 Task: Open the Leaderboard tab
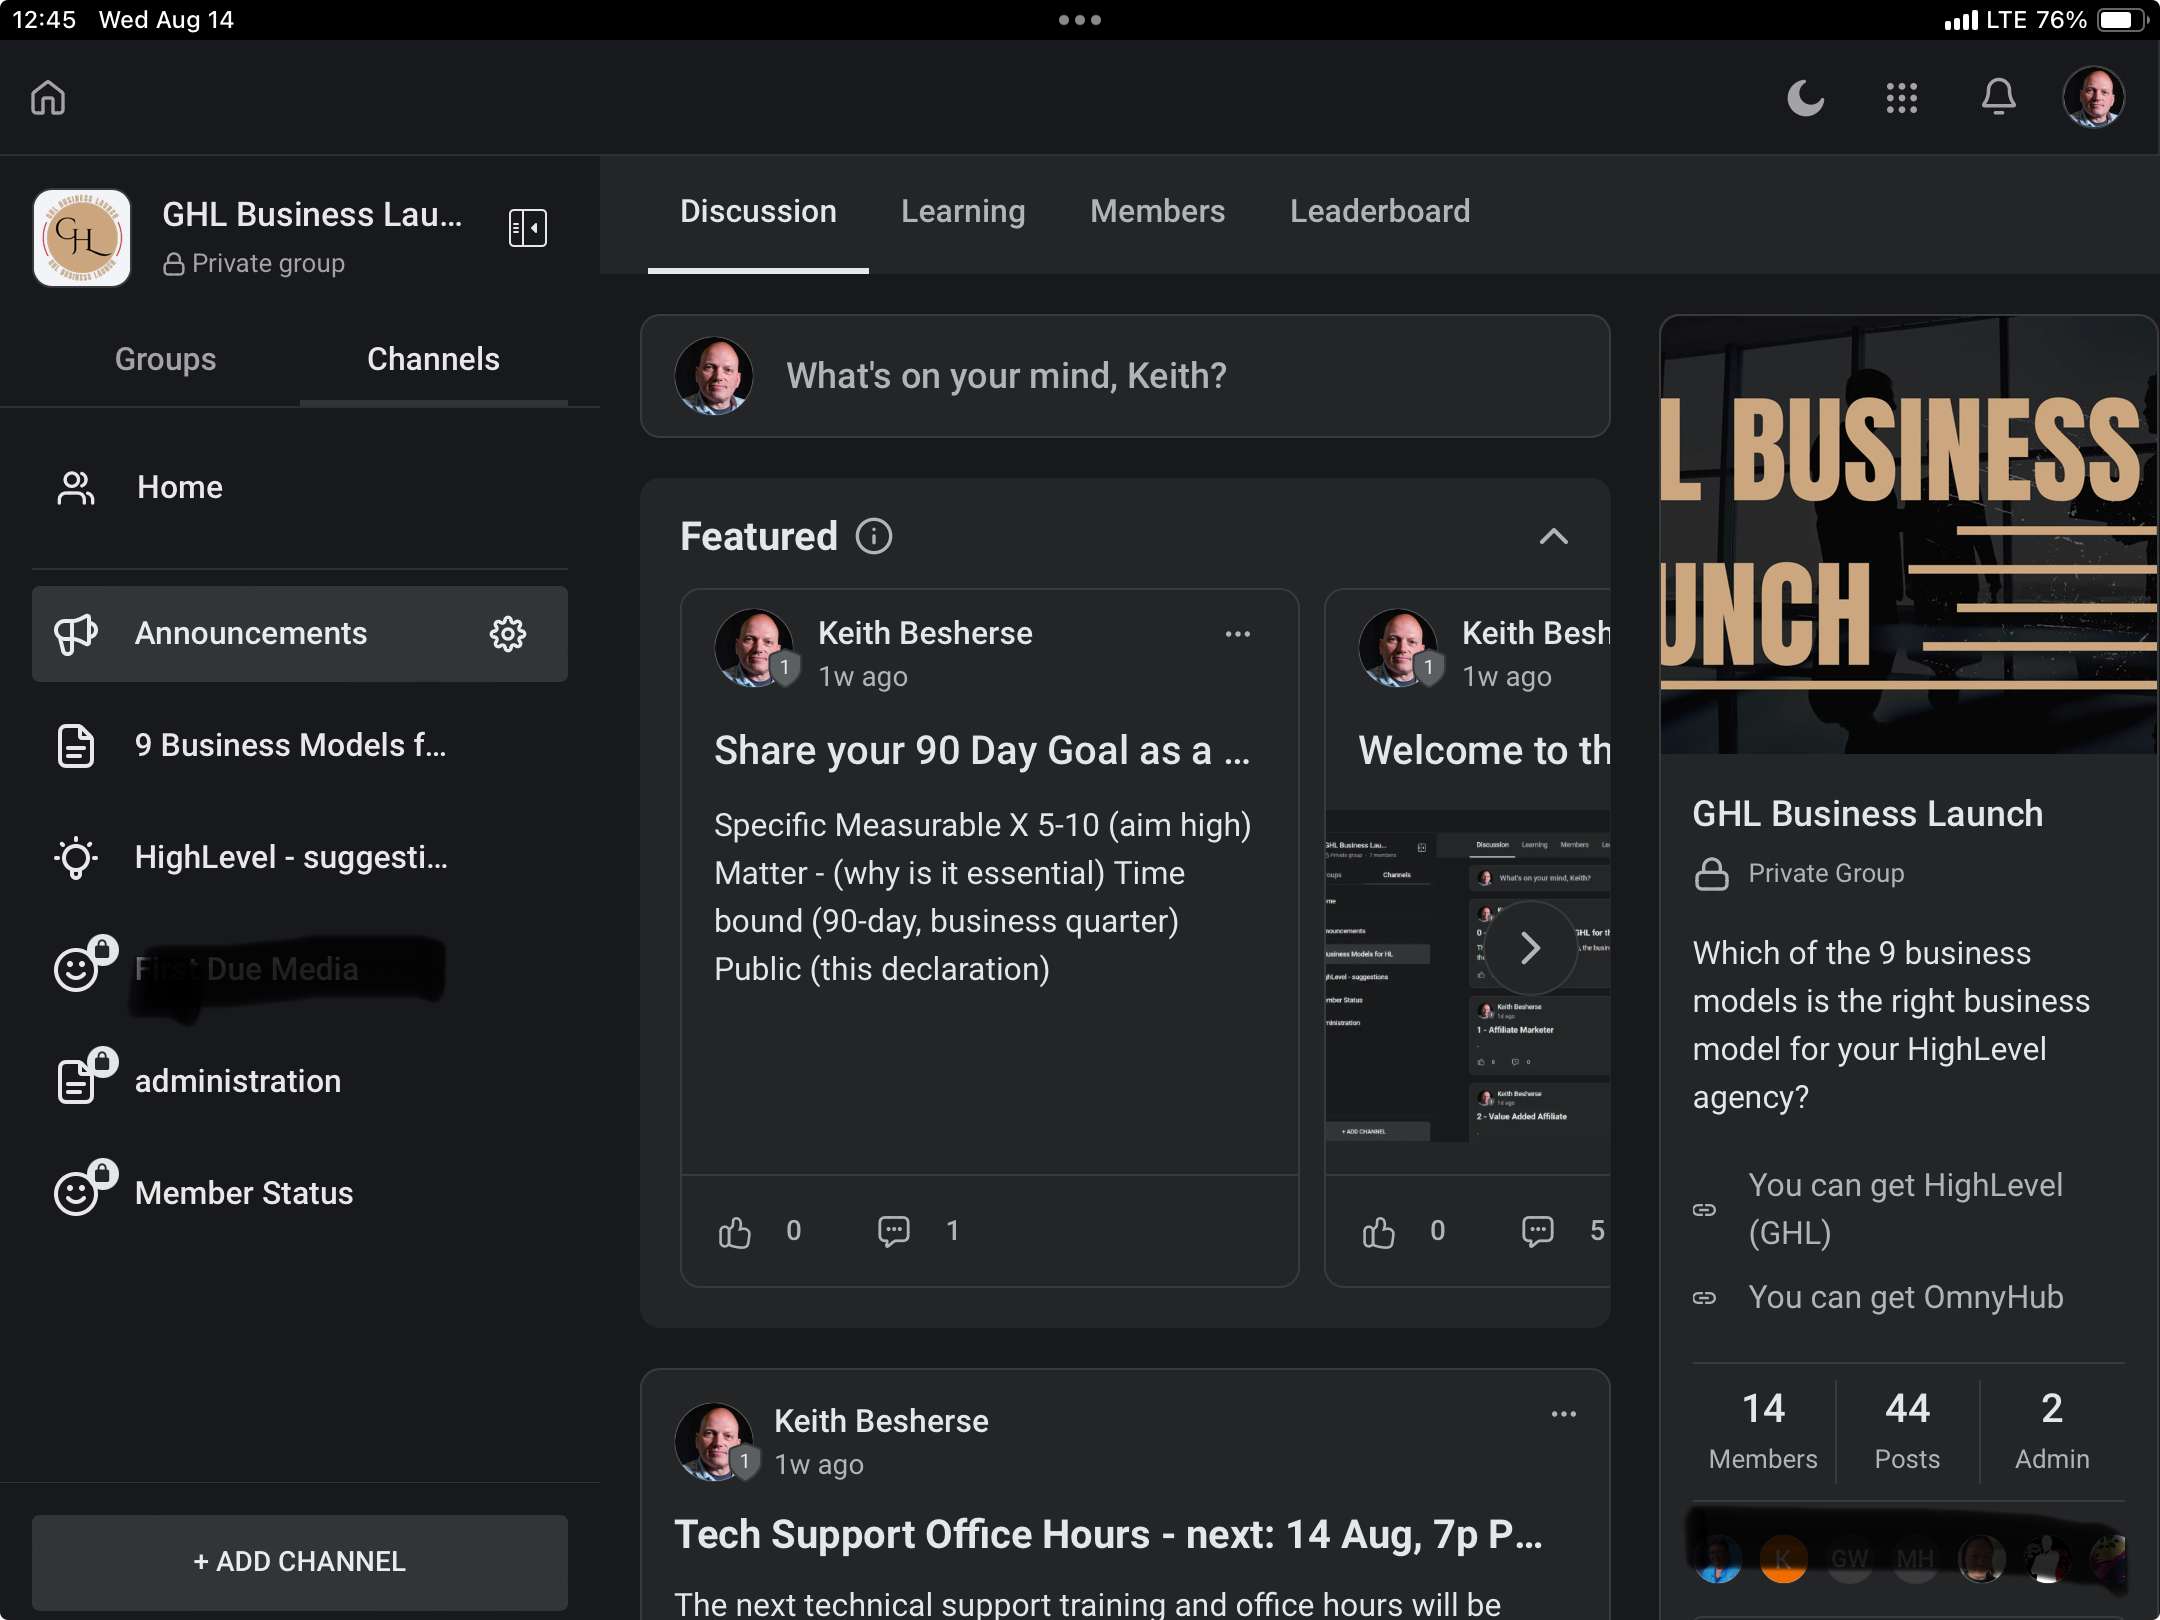click(1380, 212)
